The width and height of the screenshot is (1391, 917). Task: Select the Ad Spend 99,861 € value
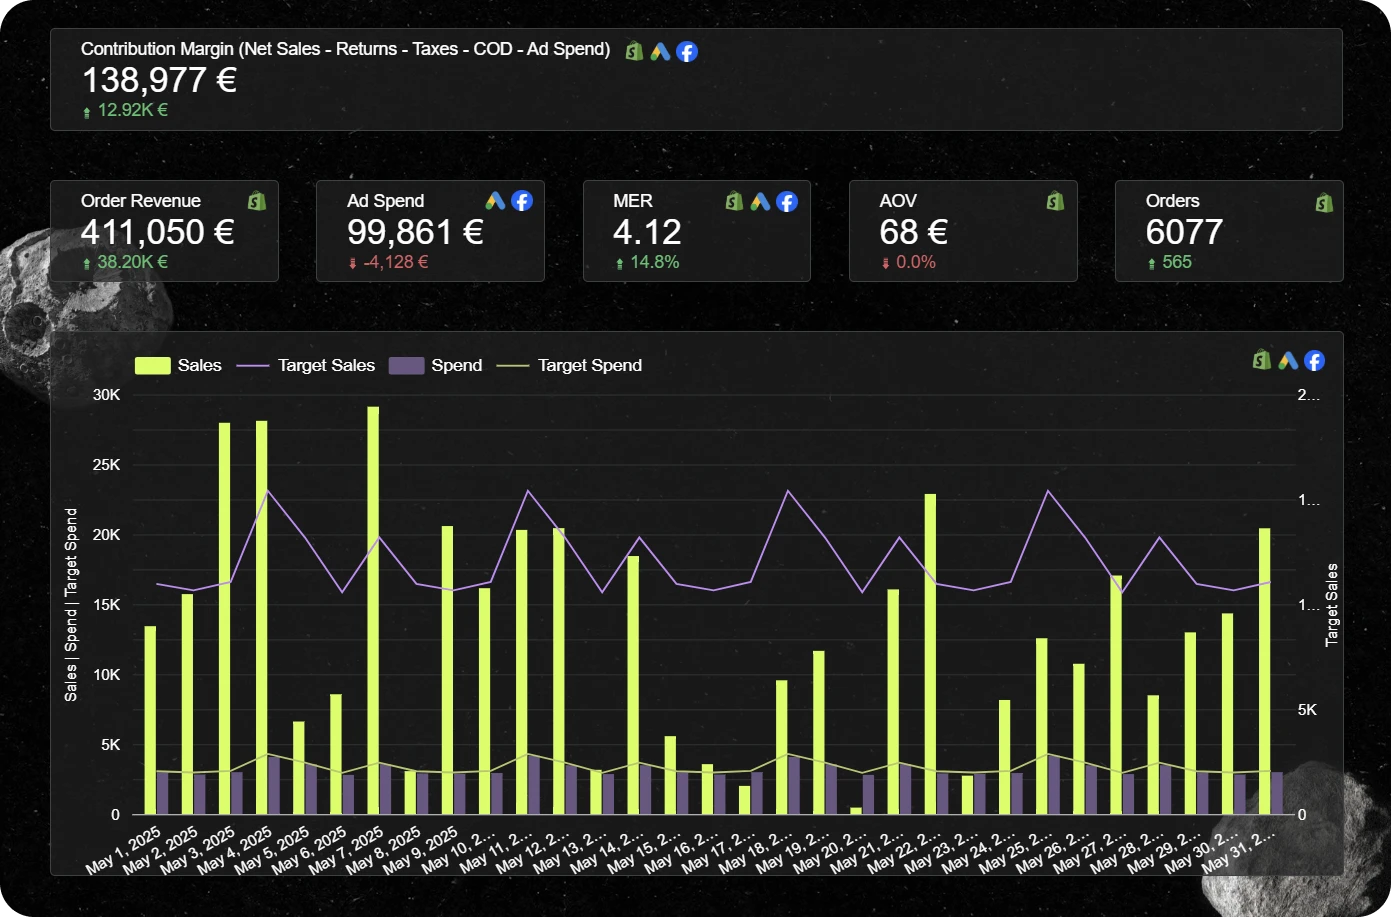coord(415,232)
